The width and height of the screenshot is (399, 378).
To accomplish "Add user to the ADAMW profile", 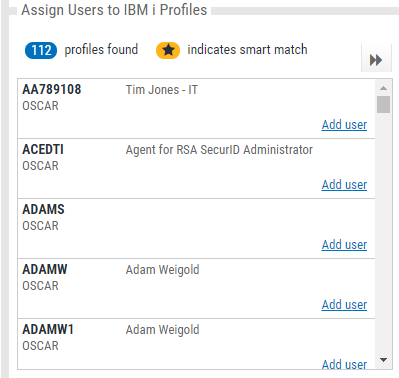I will pos(344,304).
